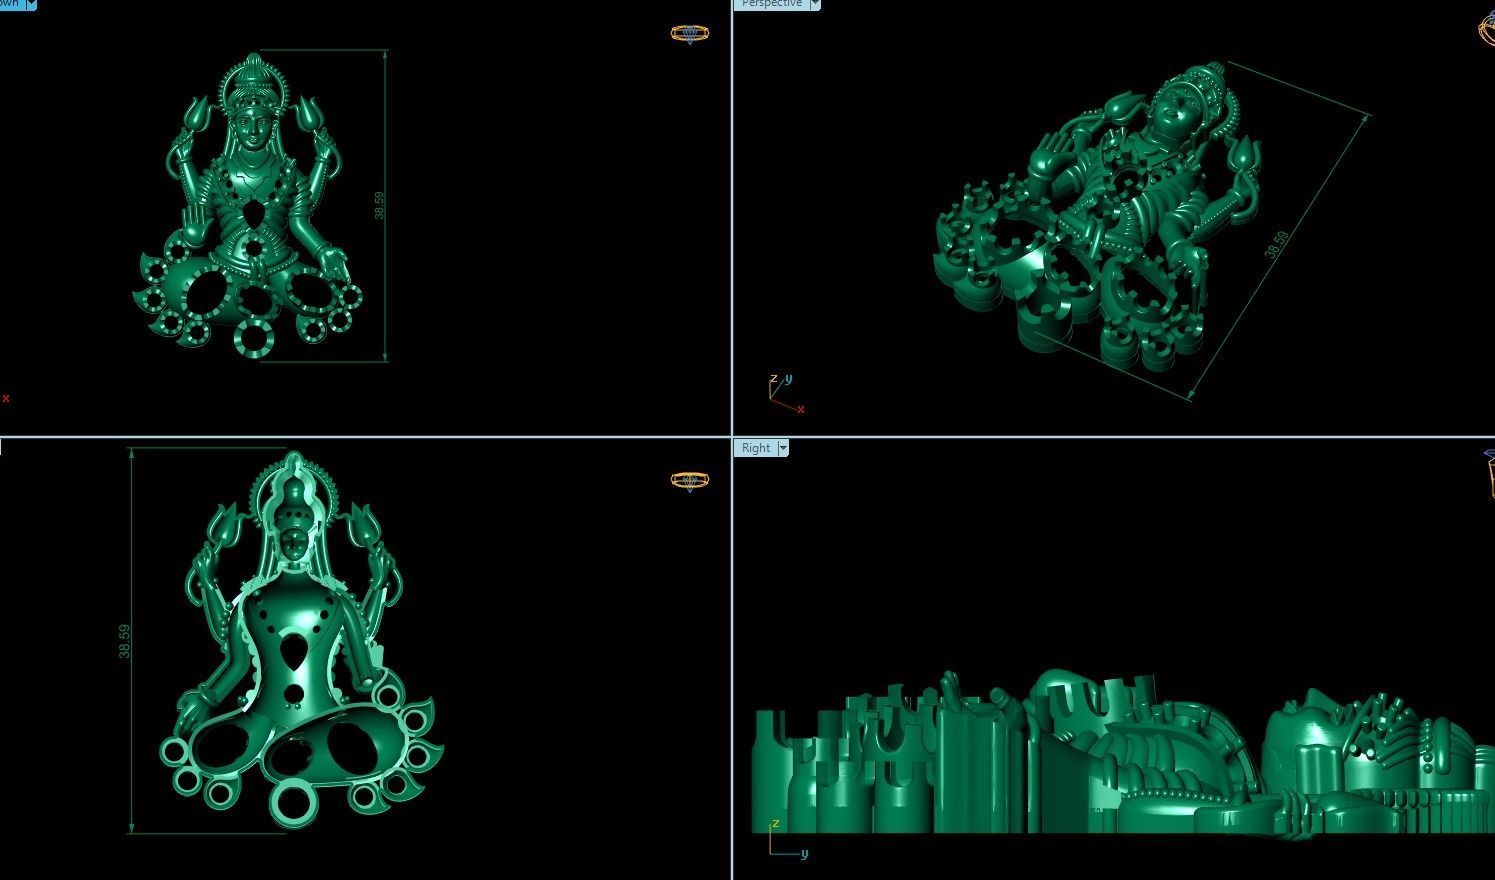Select the Right viewport title tab
The image size is (1495, 880).
(756, 448)
